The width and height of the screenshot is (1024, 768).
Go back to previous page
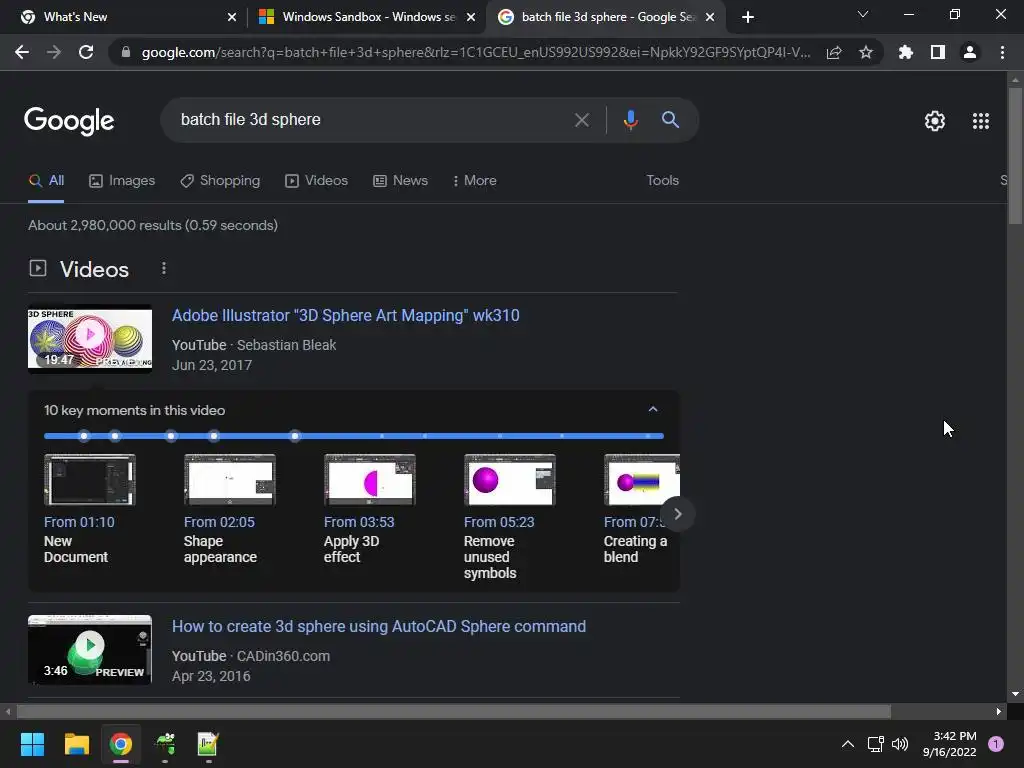tap(22, 52)
